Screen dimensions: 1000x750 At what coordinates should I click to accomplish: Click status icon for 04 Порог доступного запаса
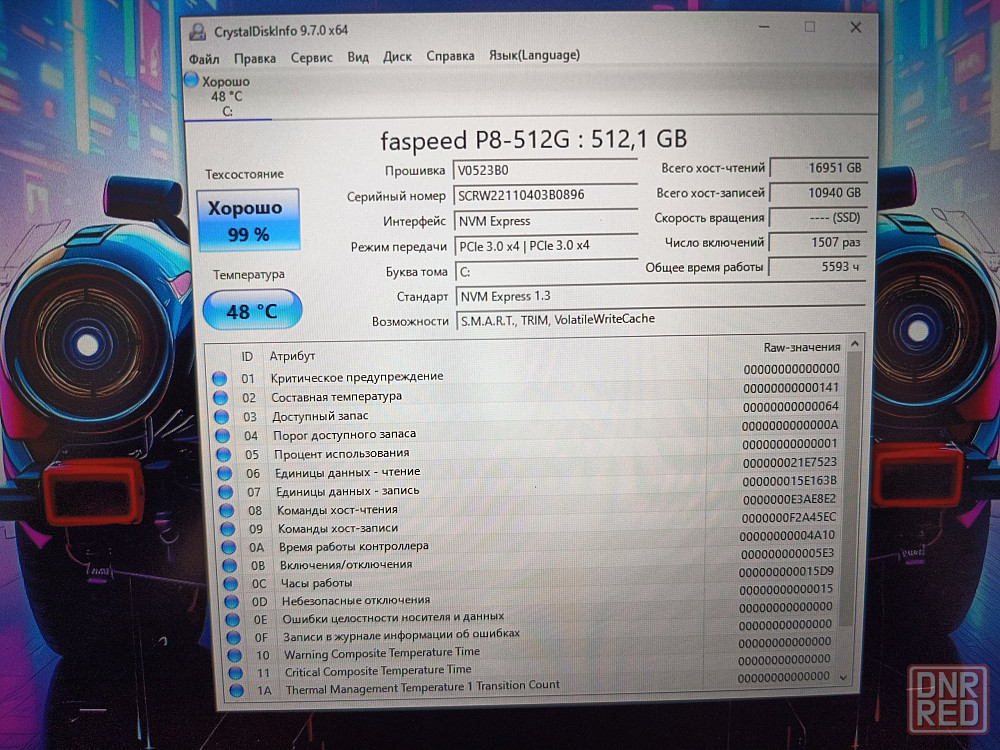tap(223, 436)
